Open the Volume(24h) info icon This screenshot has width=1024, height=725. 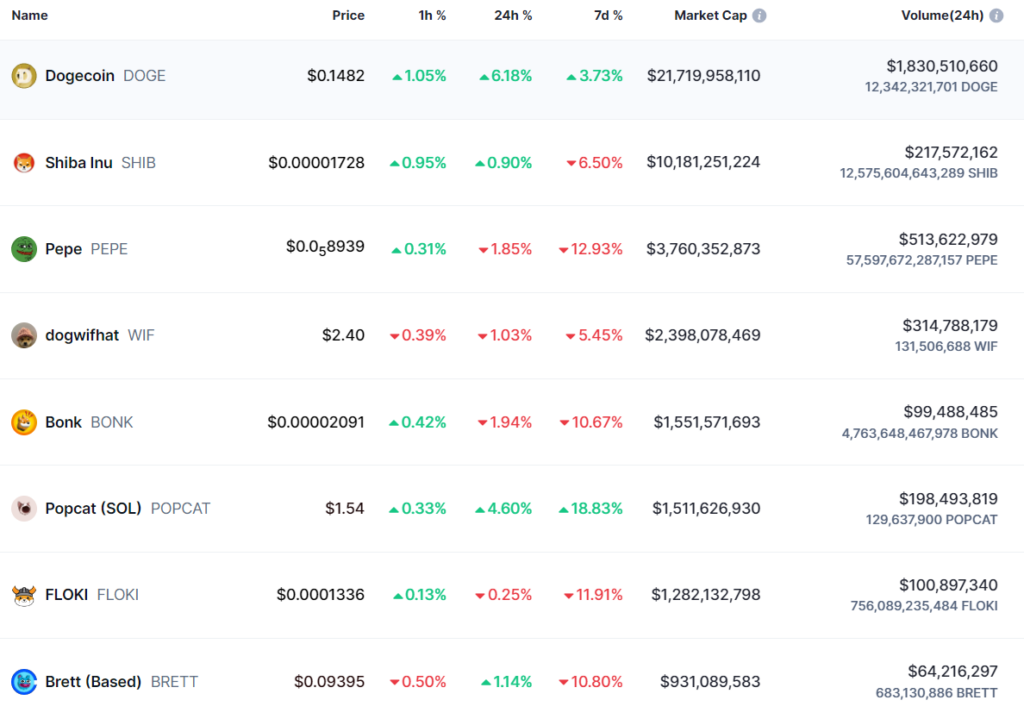[996, 16]
